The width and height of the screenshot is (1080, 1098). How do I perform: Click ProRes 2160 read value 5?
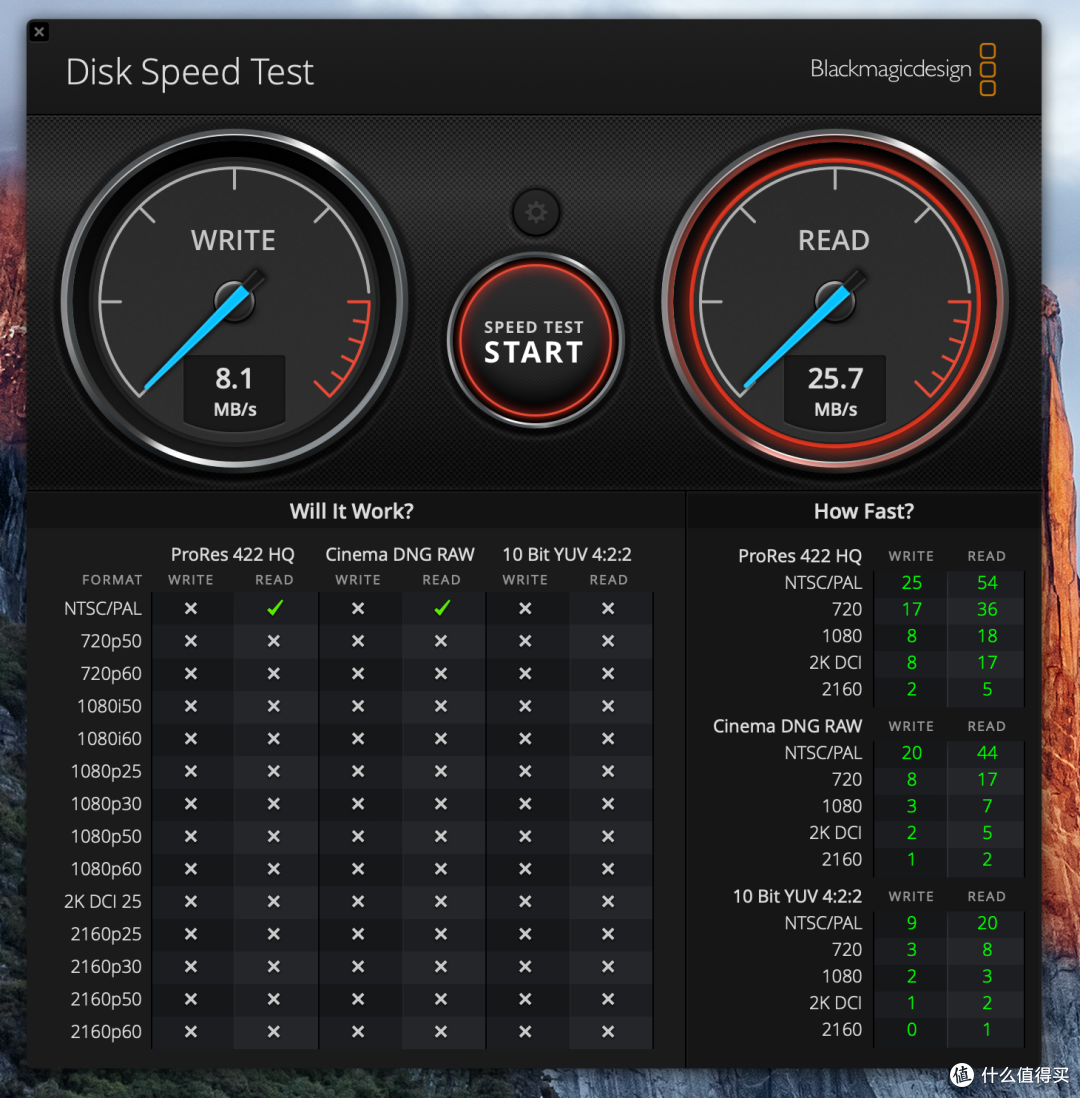point(987,689)
